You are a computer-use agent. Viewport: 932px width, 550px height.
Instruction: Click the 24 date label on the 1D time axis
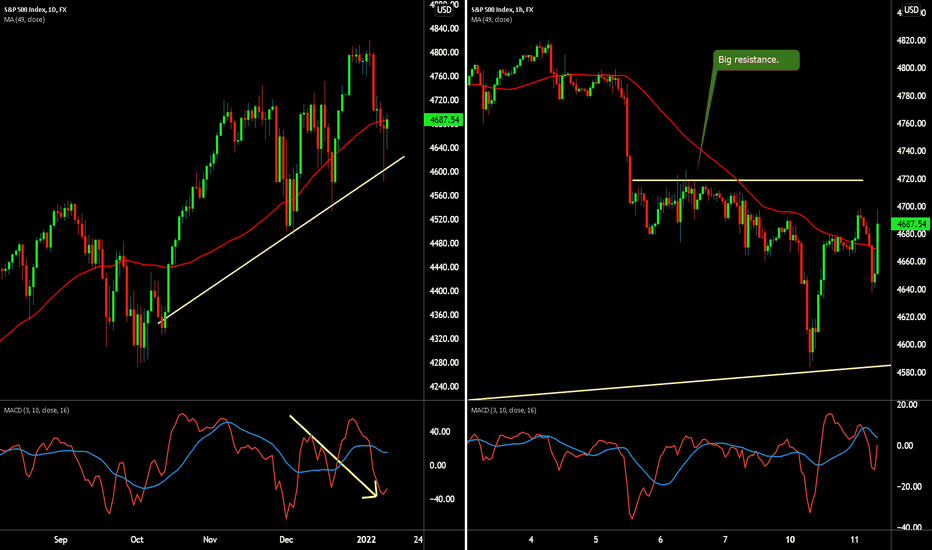[418, 540]
